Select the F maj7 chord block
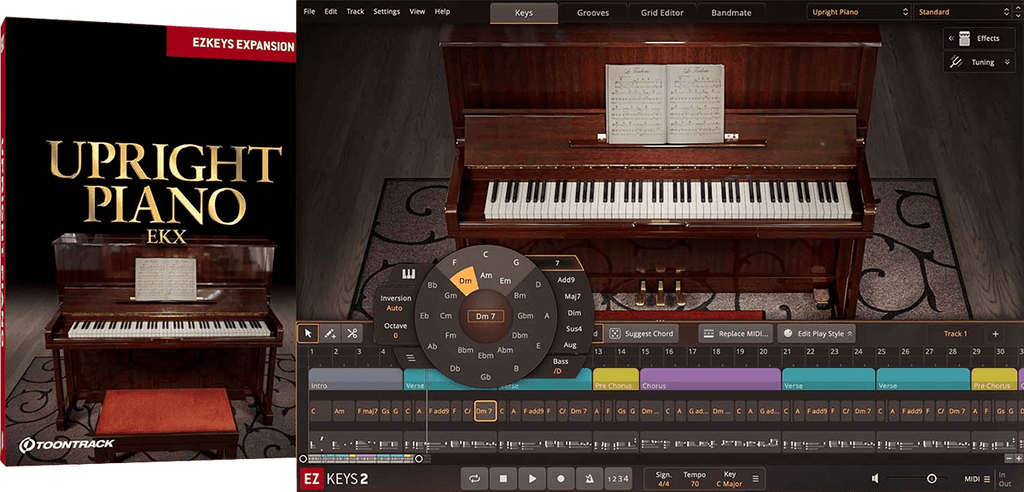Image resolution: width=1024 pixels, height=492 pixels. click(x=368, y=411)
